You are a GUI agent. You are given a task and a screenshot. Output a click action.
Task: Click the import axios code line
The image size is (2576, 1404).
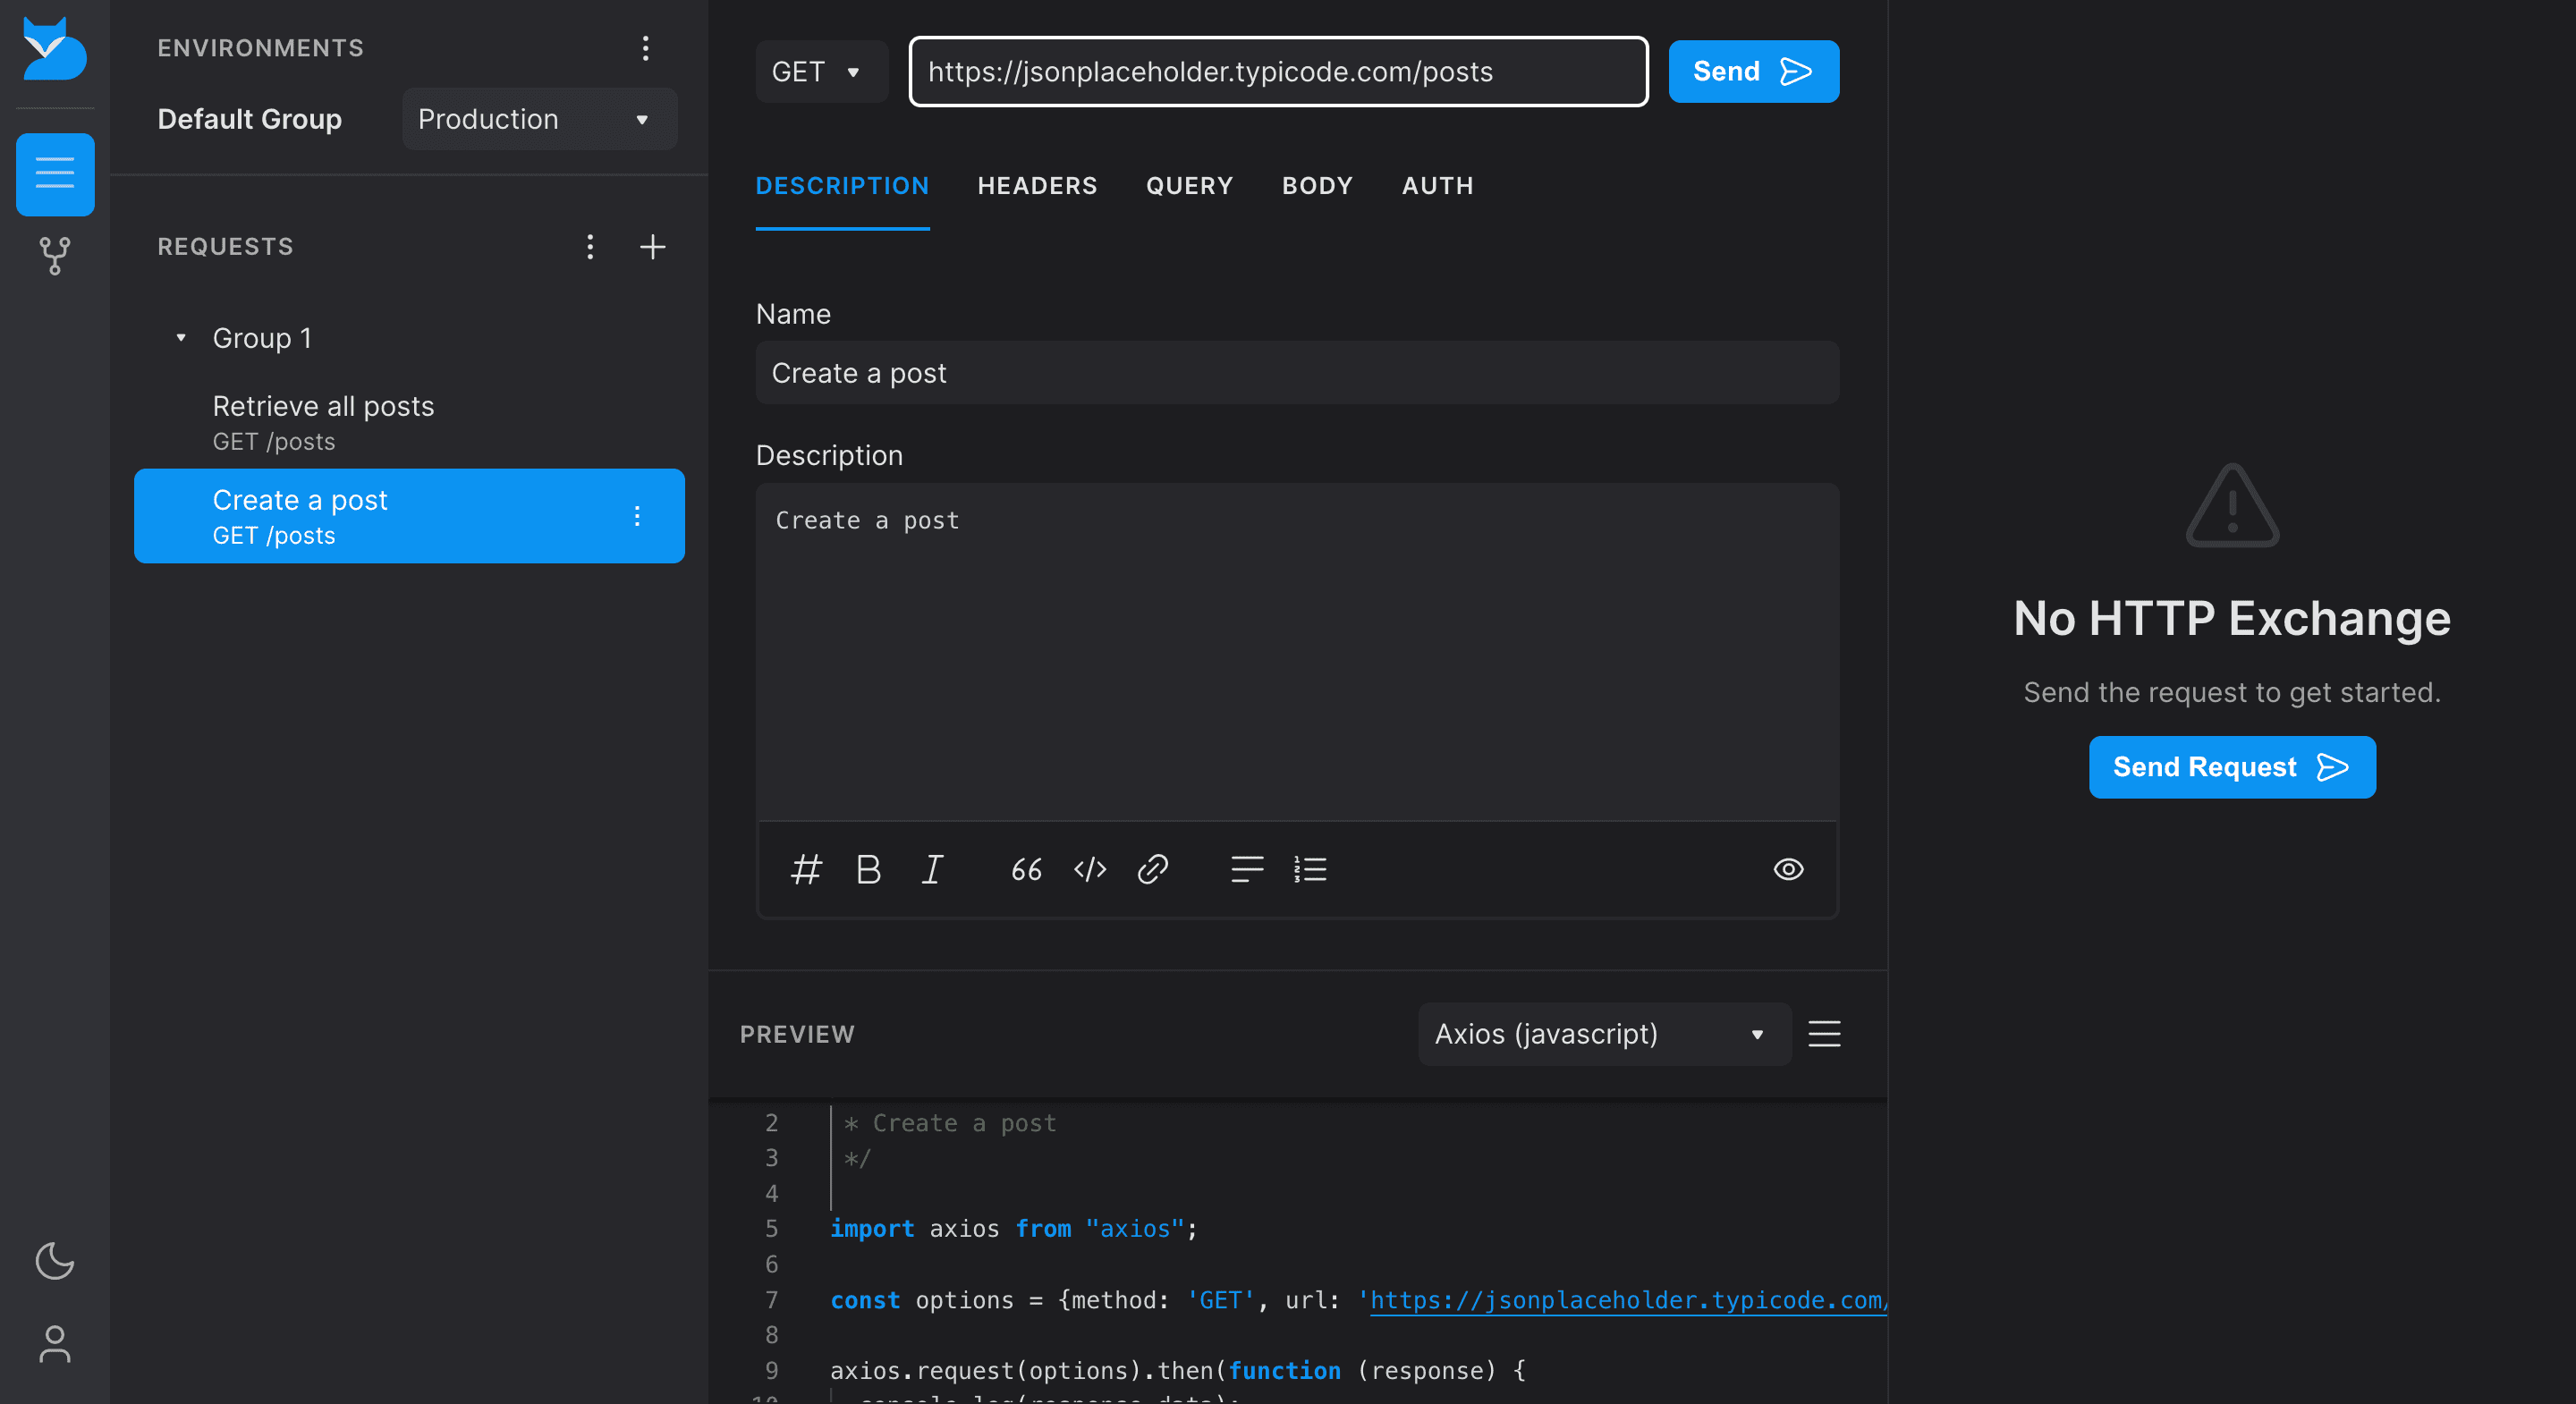coord(1013,1229)
